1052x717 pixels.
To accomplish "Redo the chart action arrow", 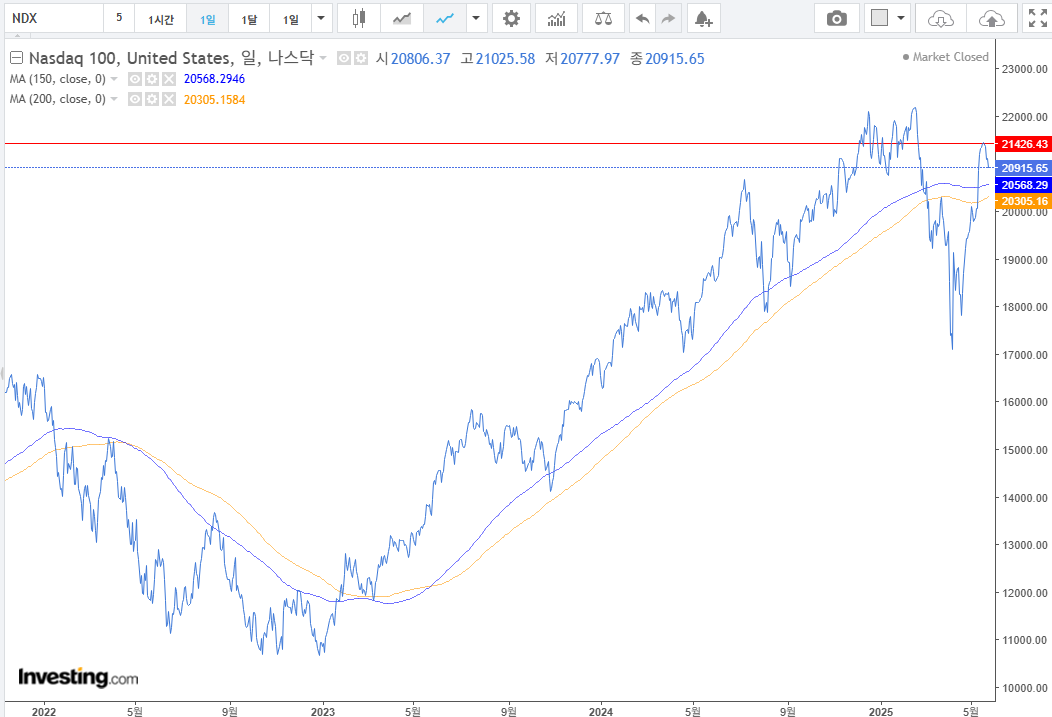I will pos(668,19).
